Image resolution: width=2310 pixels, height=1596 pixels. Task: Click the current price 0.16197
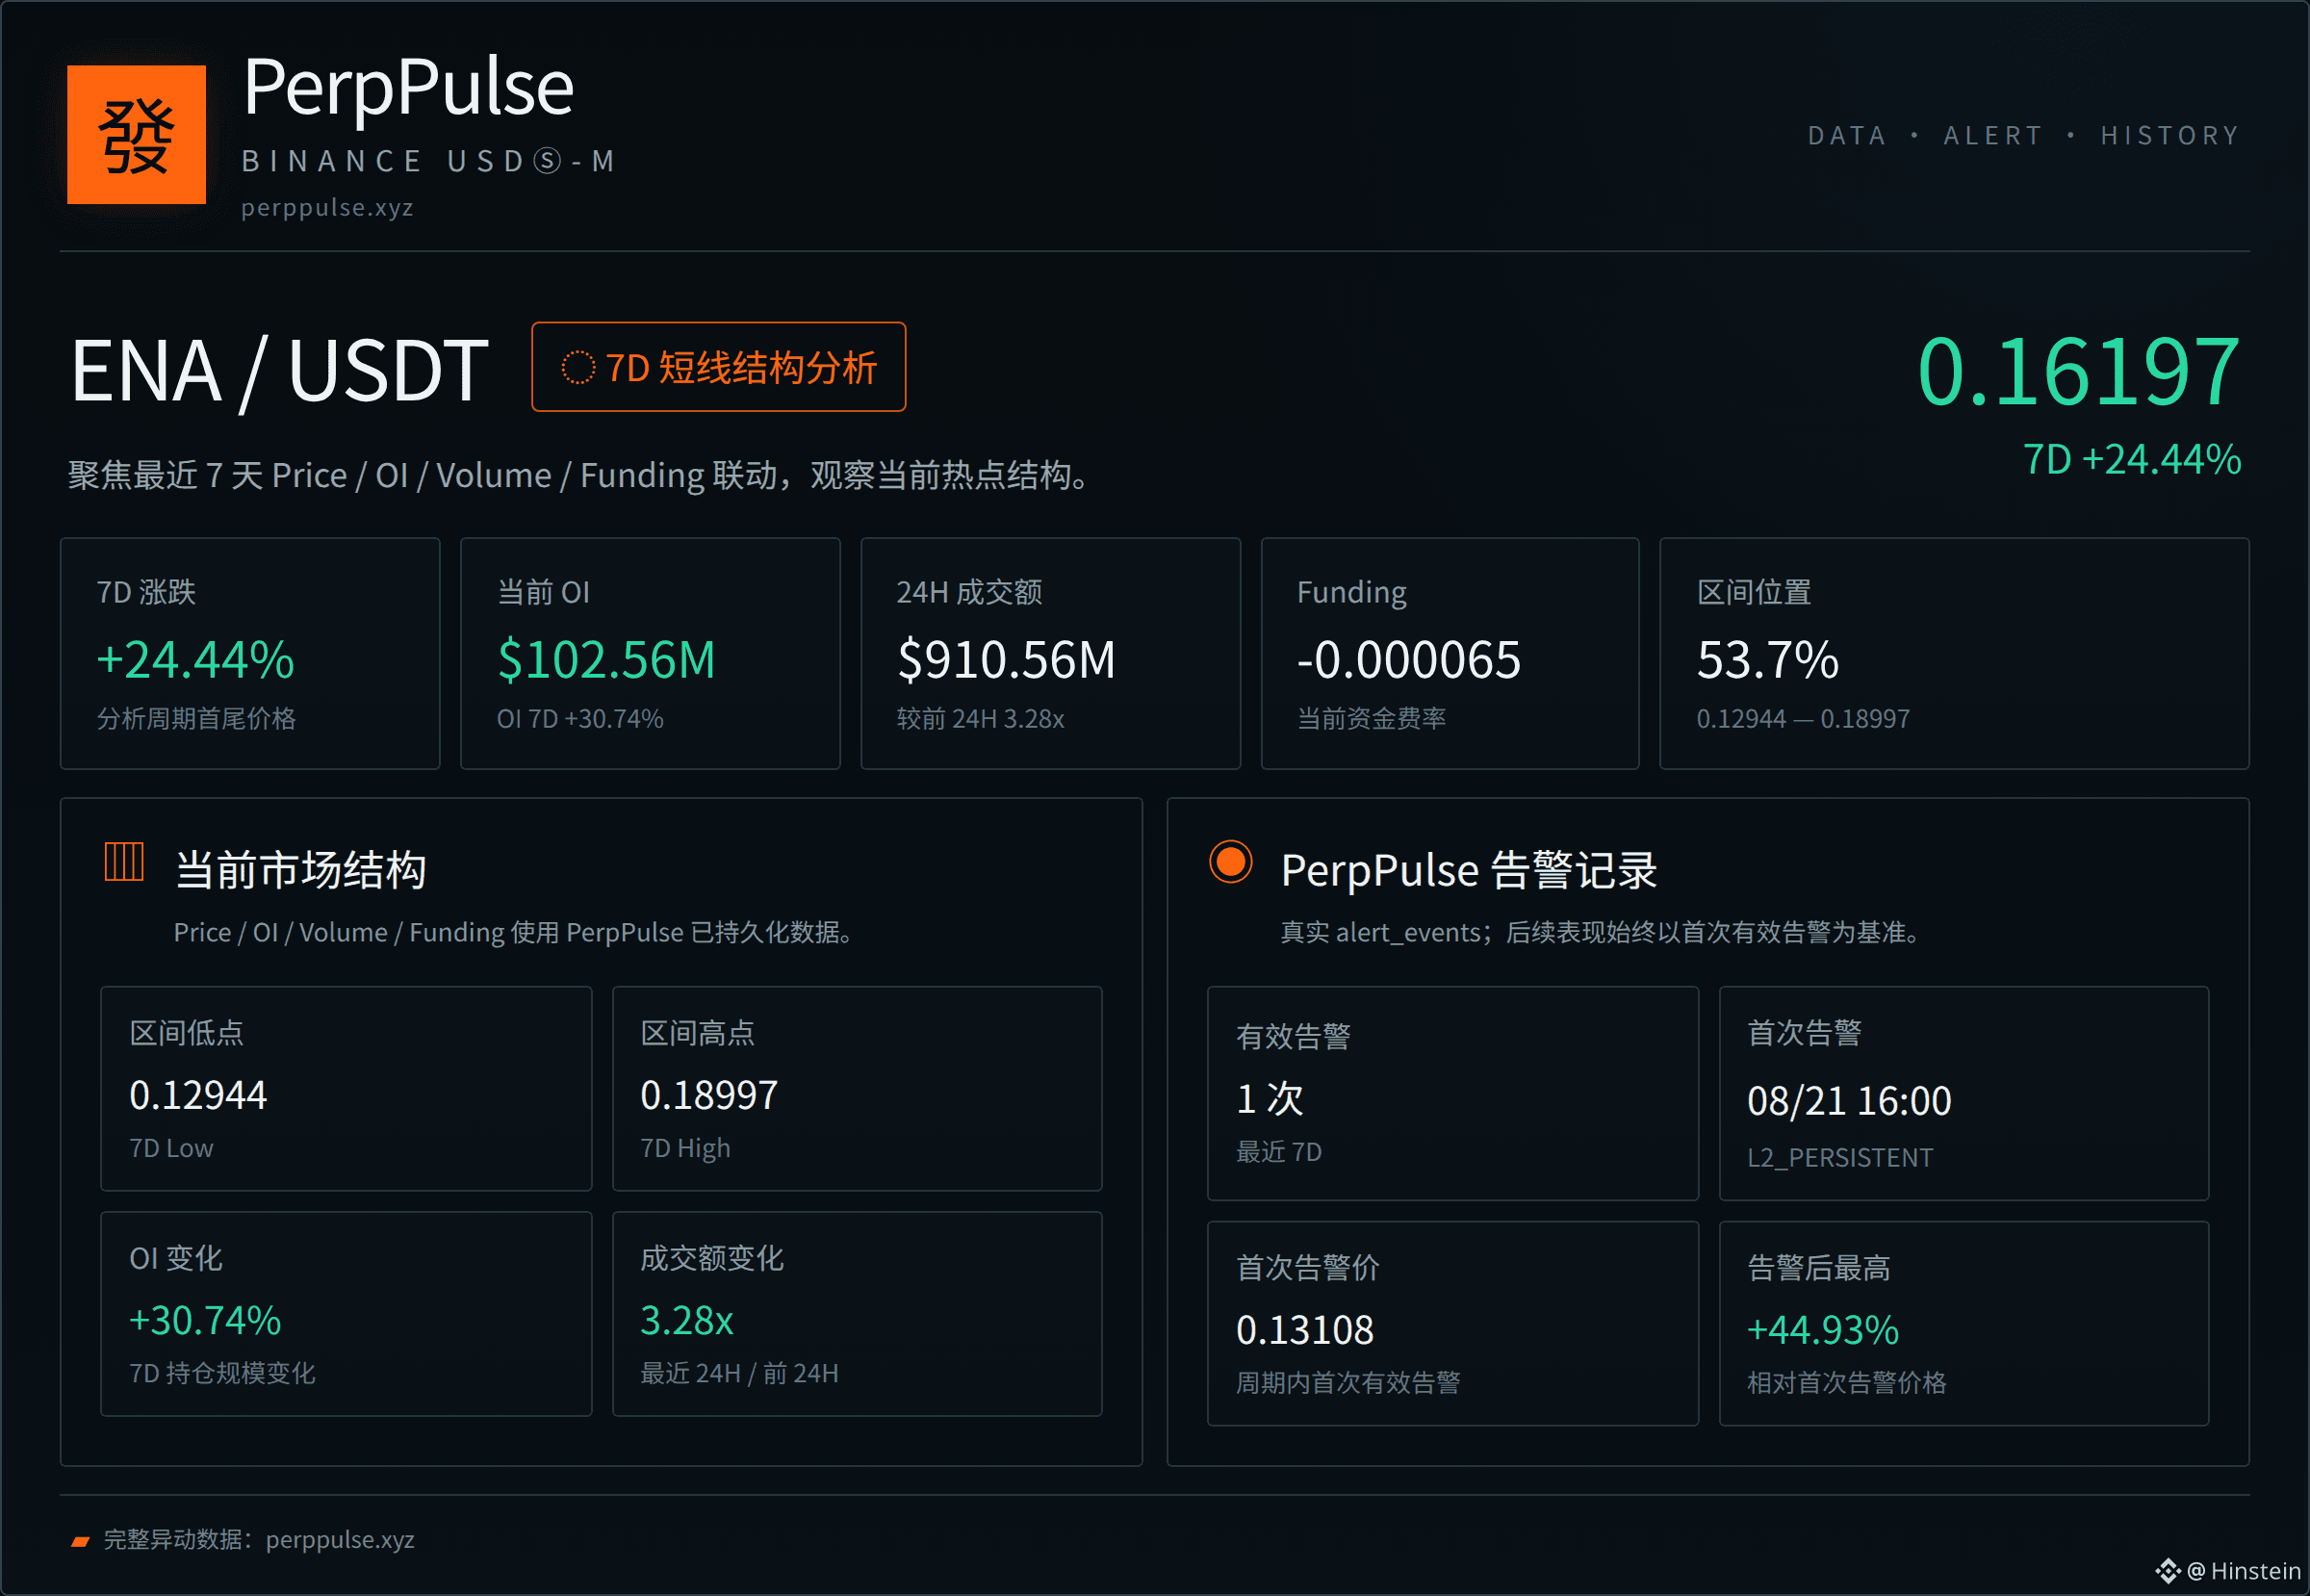pyautogui.click(x=2079, y=371)
